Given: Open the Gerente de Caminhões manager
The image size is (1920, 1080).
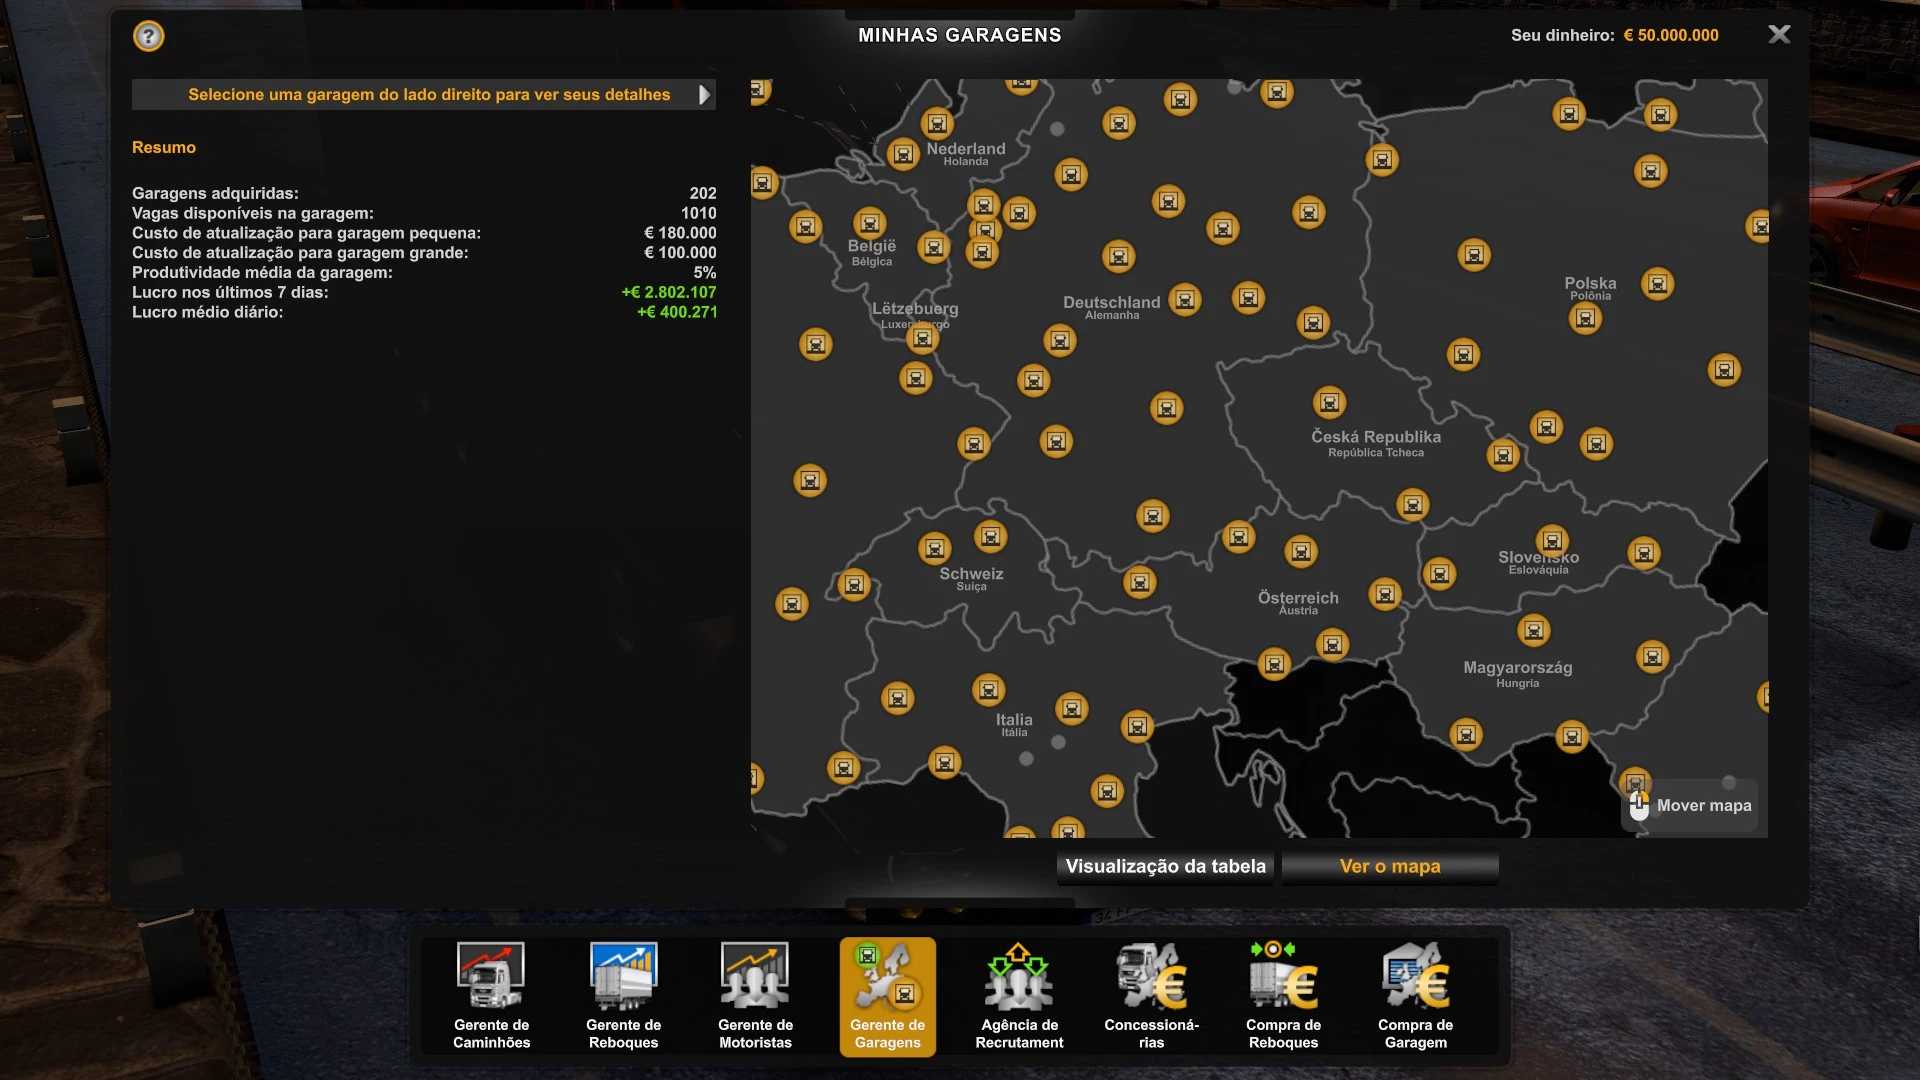Looking at the screenshot, I should coord(491,996).
